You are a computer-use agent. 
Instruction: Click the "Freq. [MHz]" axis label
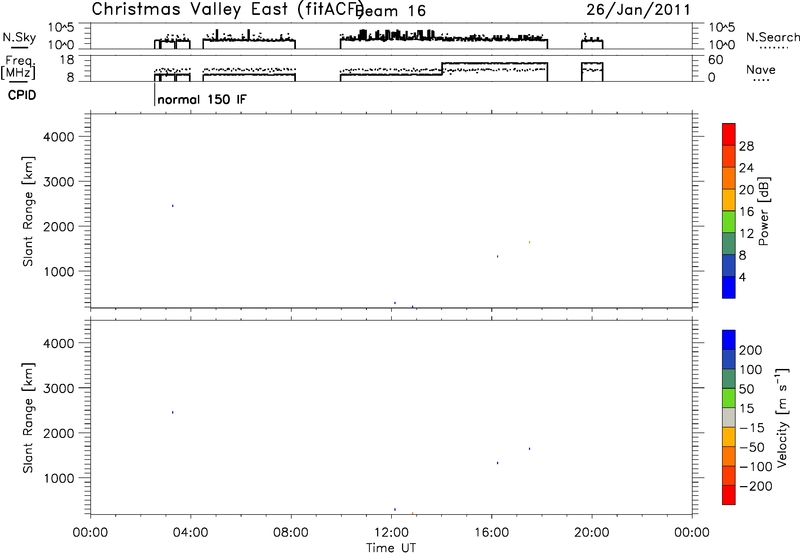[x=19, y=67]
